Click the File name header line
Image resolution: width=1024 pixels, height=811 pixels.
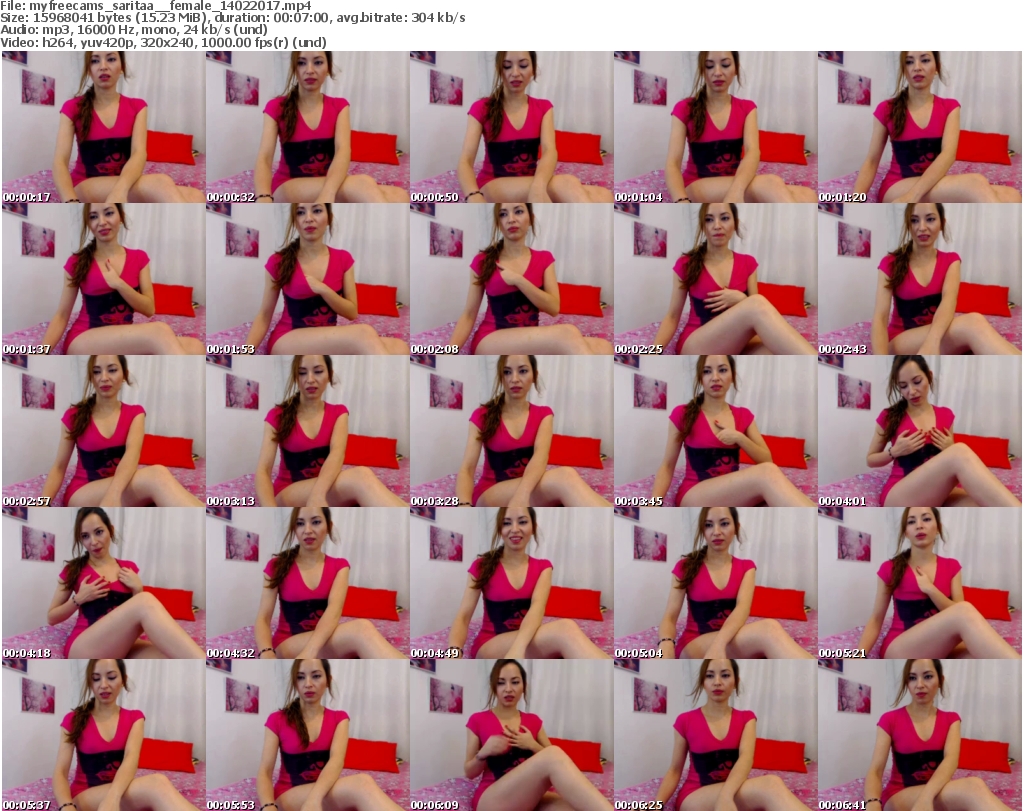[x=156, y=6]
